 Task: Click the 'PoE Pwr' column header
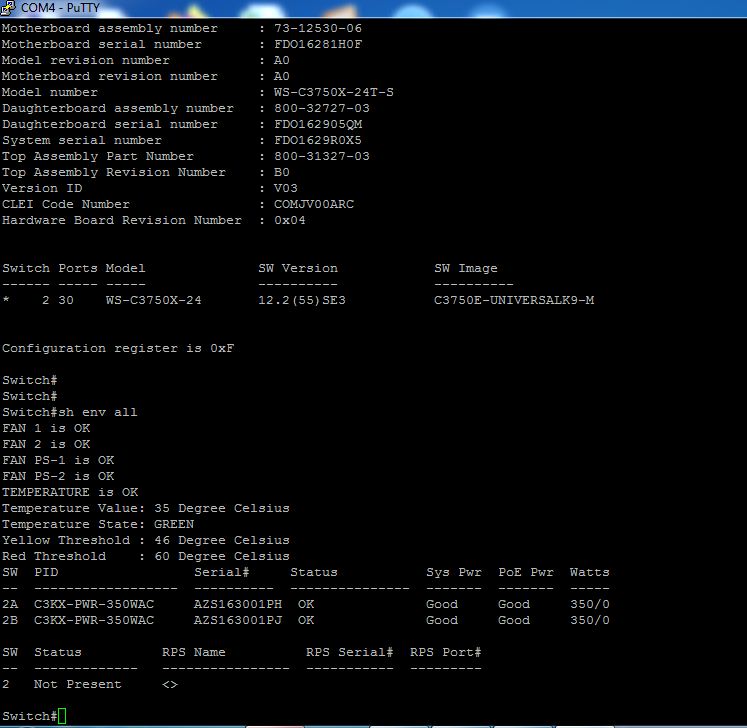click(x=526, y=572)
